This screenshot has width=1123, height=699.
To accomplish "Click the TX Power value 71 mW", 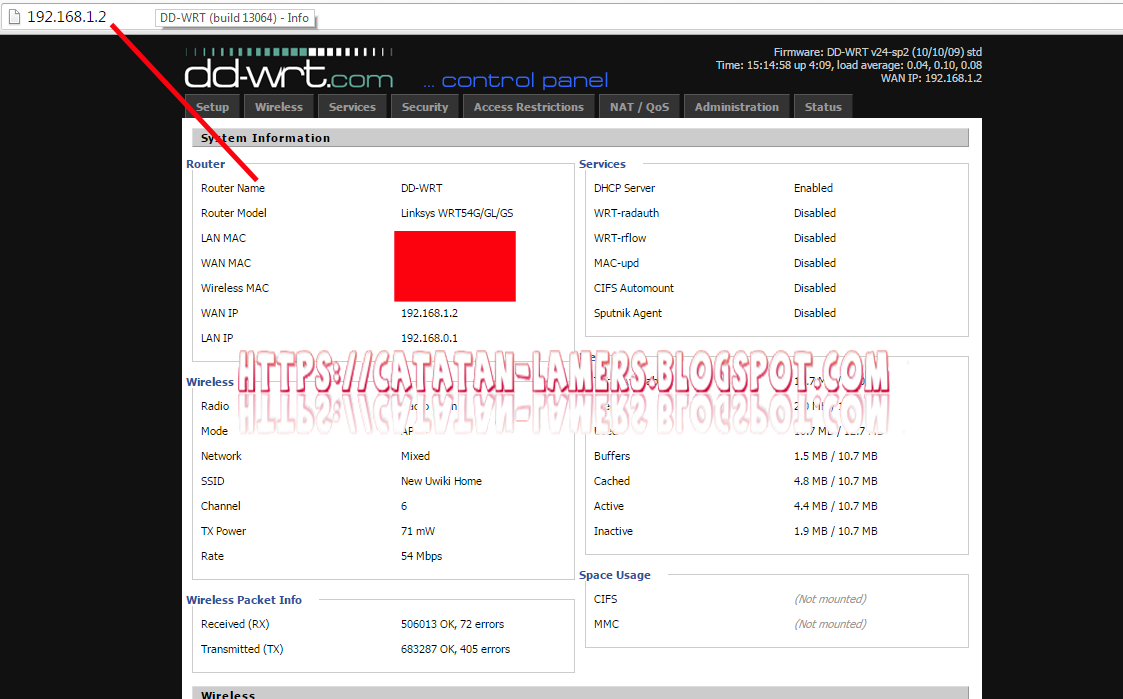I will coord(418,531).
